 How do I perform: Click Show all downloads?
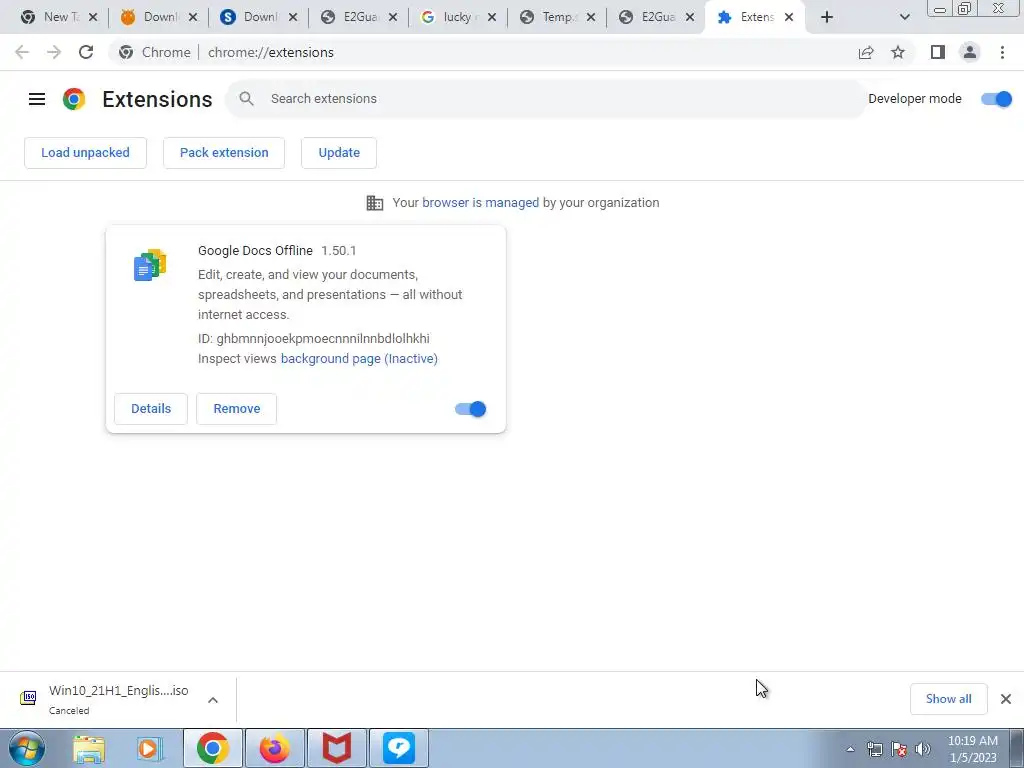948,699
